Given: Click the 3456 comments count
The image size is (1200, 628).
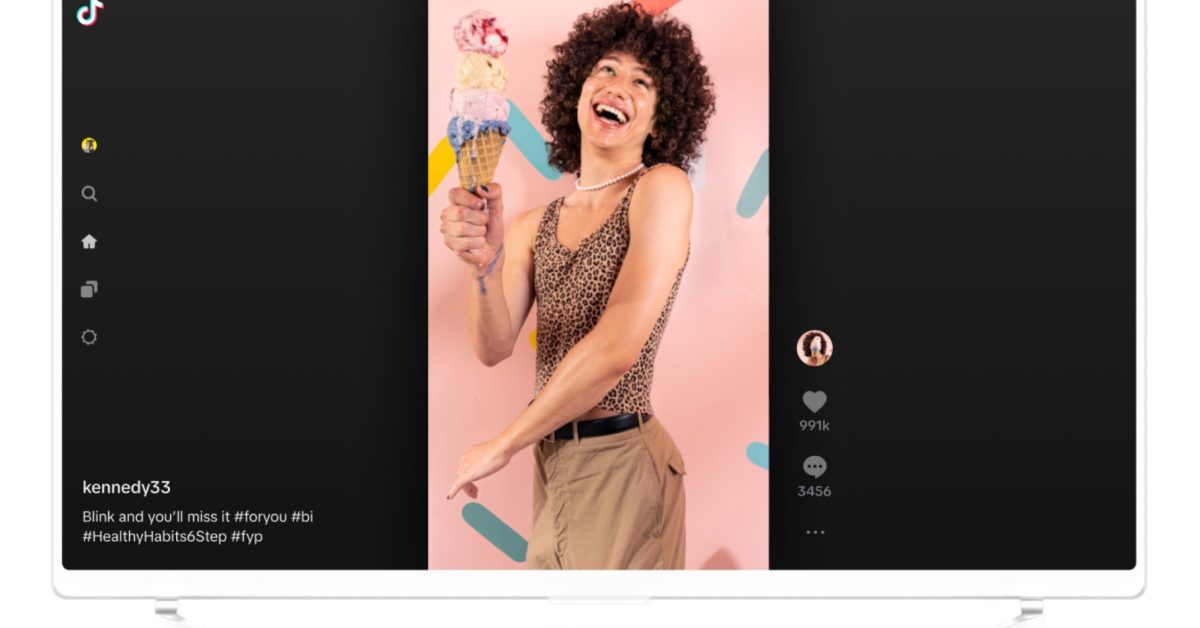Looking at the screenshot, I should [x=814, y=491].
